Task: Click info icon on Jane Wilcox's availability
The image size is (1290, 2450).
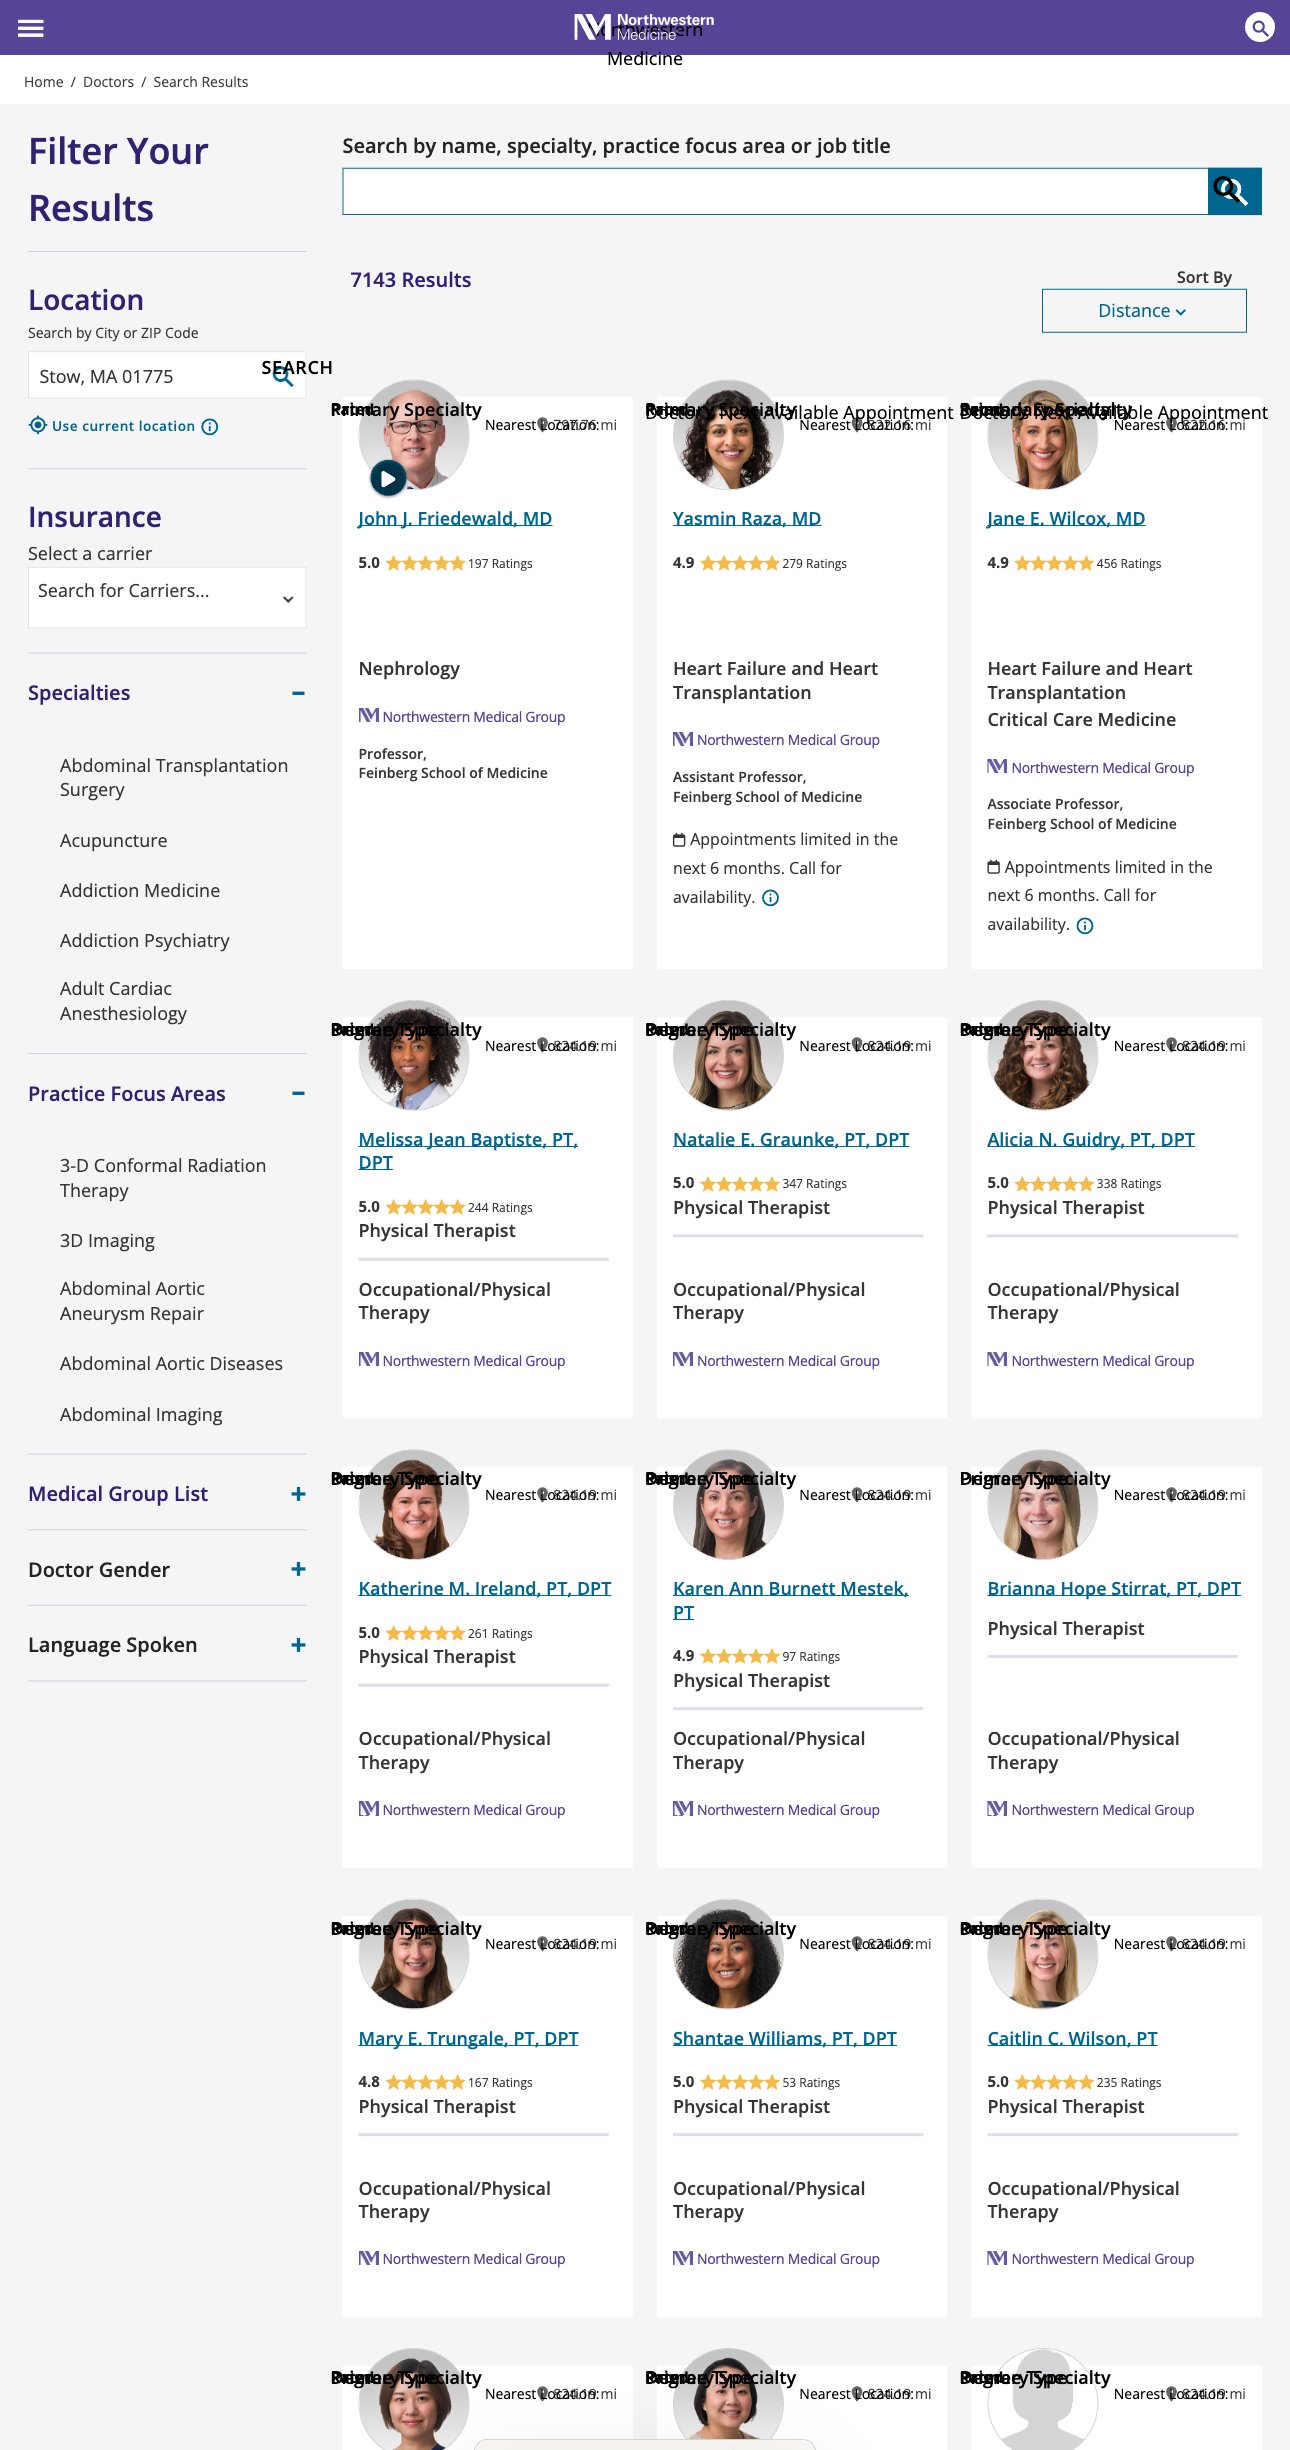Action: (1085, 926)
